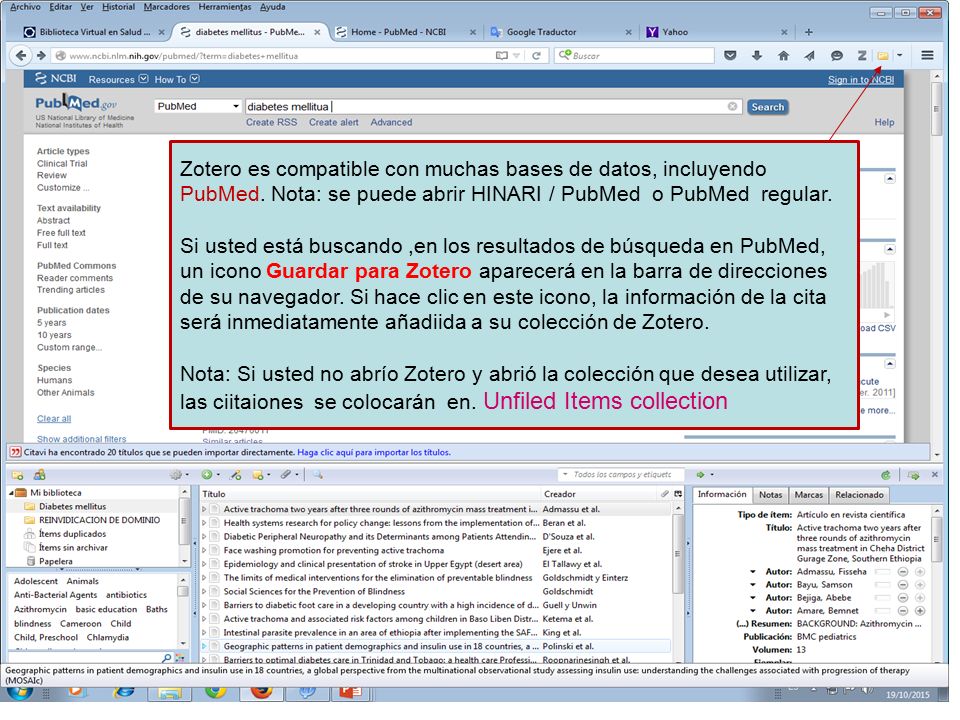Expand the NCBI How To menu
This screenshot has height=720, width=960.
tap(177, 80)
